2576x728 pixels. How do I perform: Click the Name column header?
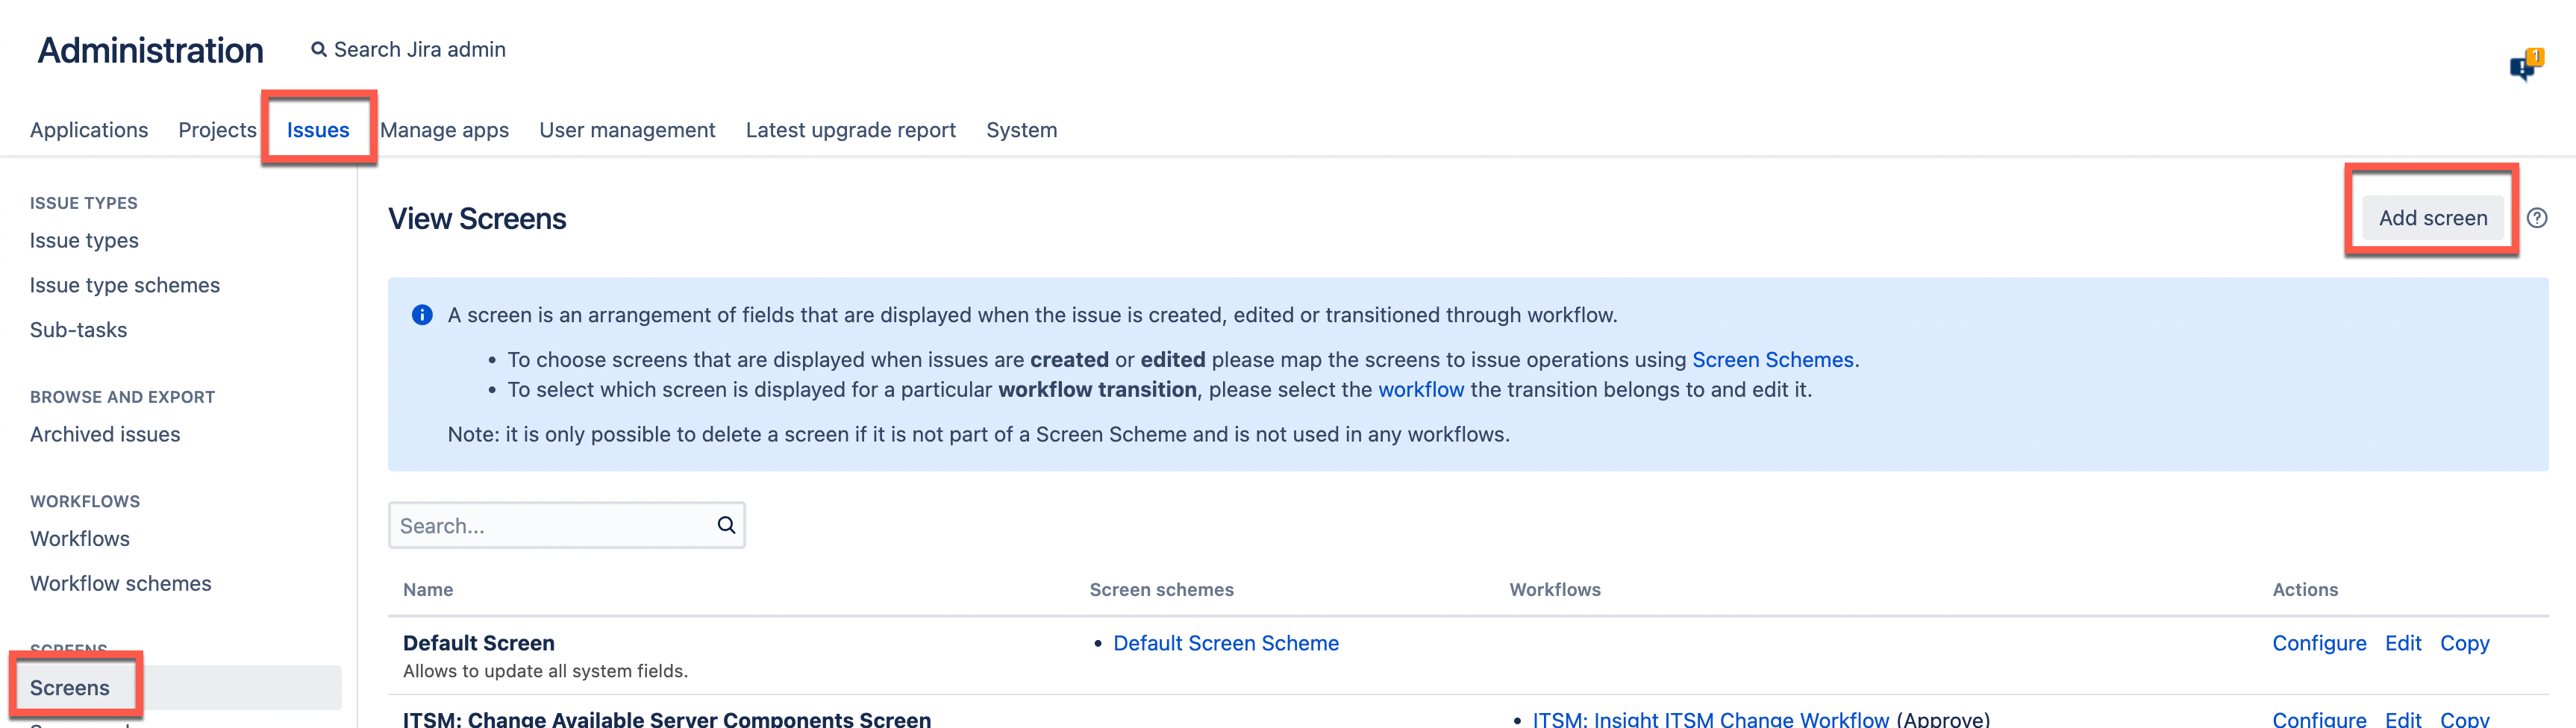pyautogui.click(x=428, y=590)
